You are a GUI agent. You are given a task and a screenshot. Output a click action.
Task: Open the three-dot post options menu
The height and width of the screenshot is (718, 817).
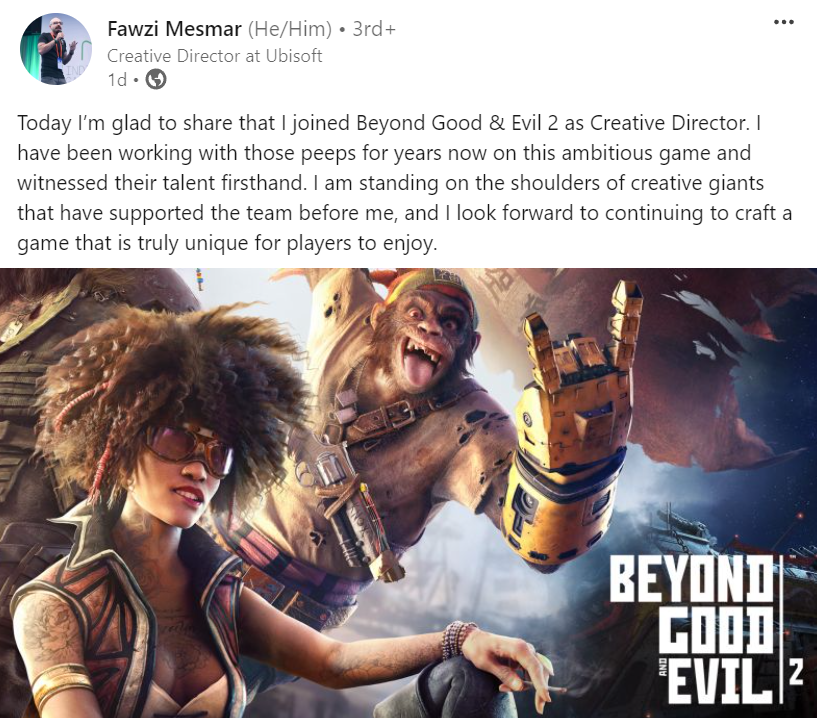click(784, 22)
